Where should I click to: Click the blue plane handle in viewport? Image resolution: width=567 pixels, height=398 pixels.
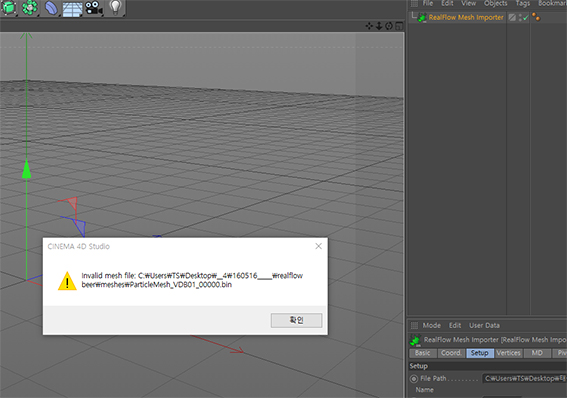(x=80, y=228)
